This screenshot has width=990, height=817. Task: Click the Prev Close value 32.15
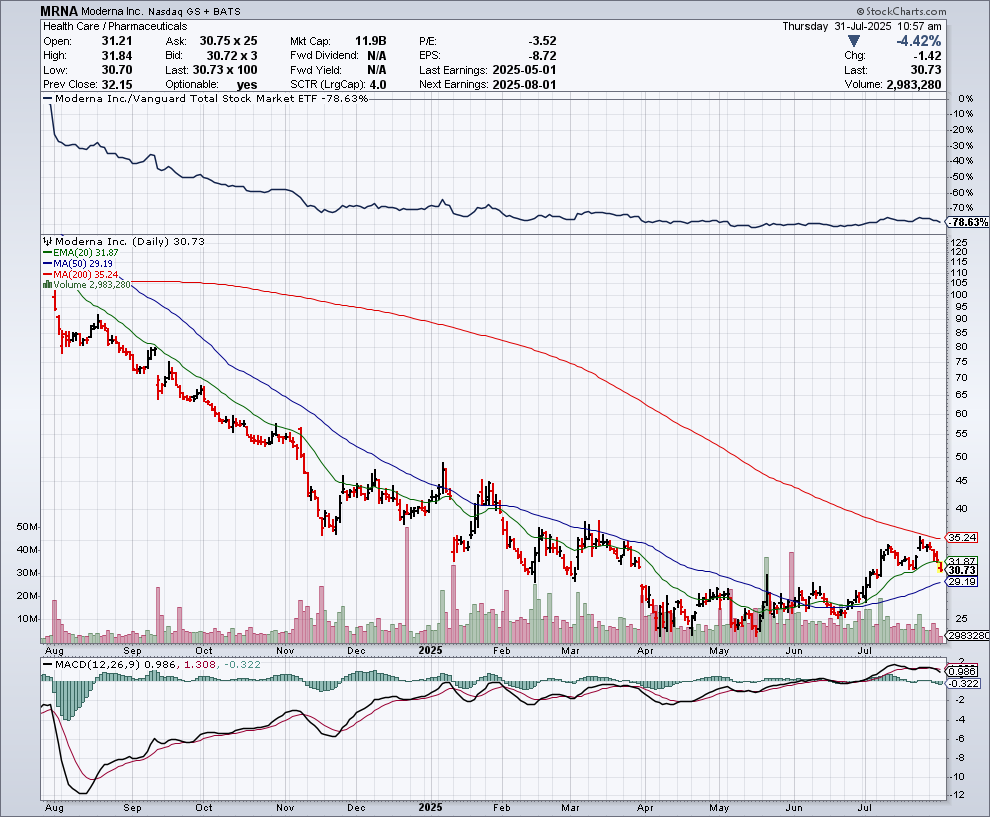coord(117,85)
